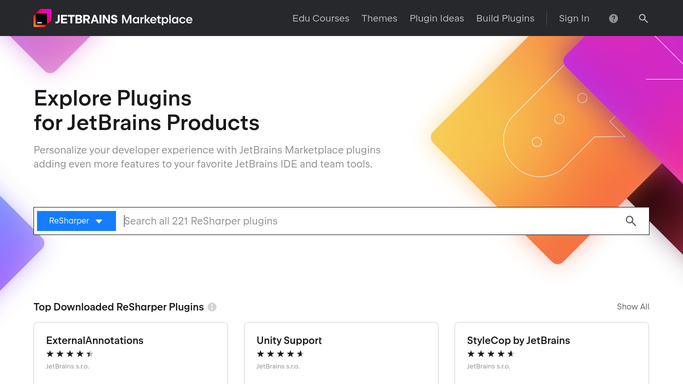Submit search with the search bar magnifier

click(631, 221)
